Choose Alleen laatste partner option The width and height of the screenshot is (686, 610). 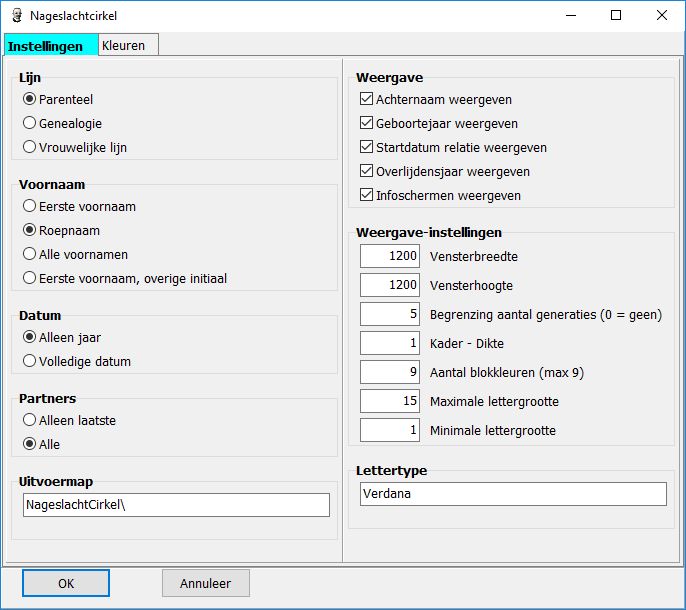pyautogui.click(x=30, y=420)
